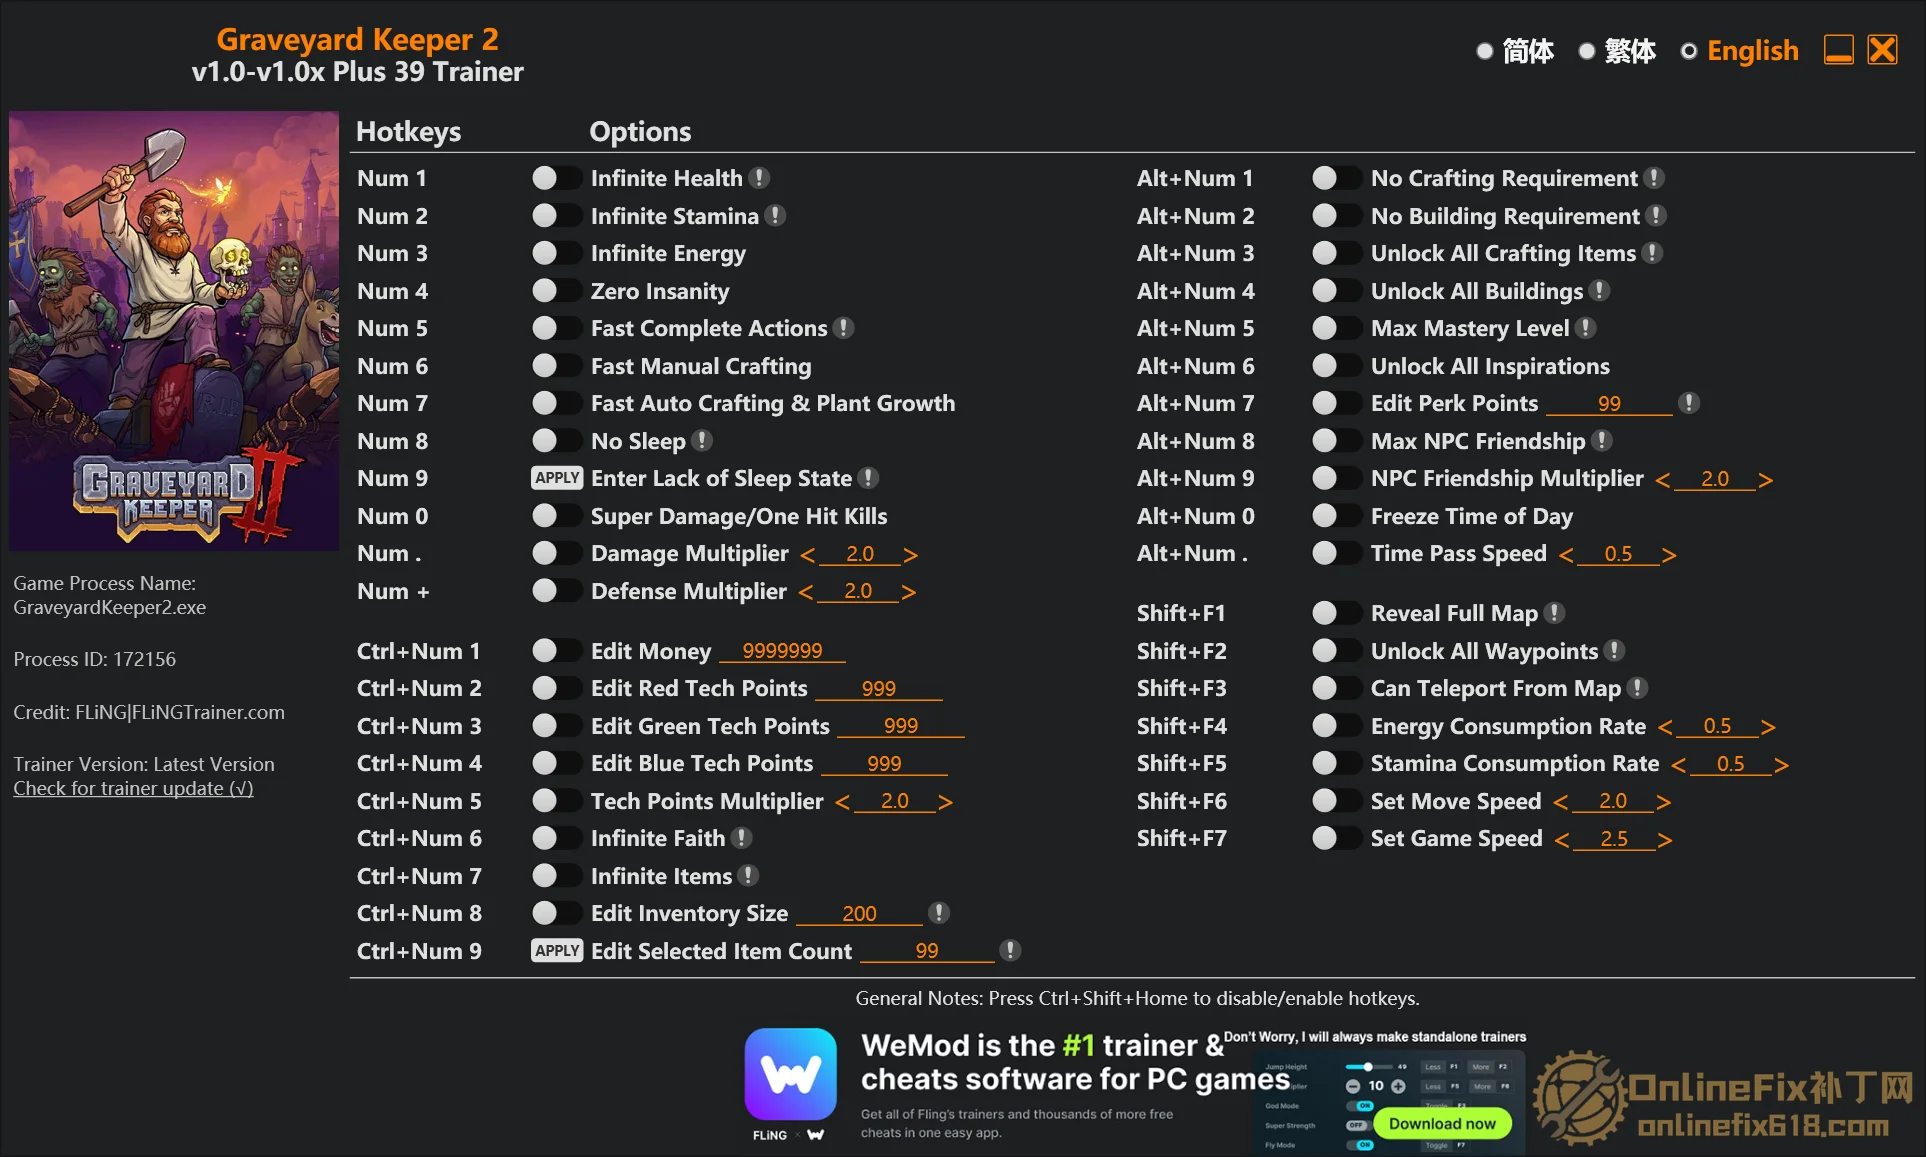Increase the Defense Multiplier value
The width and height of the screenshot is (1926, 1157).
click(x=908, y=592)
